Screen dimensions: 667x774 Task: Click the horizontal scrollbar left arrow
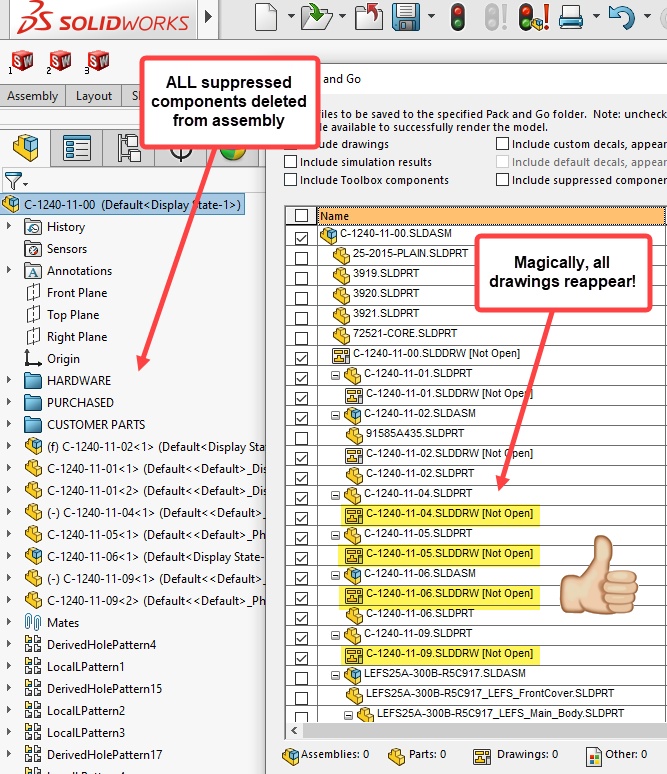(294, 730)
